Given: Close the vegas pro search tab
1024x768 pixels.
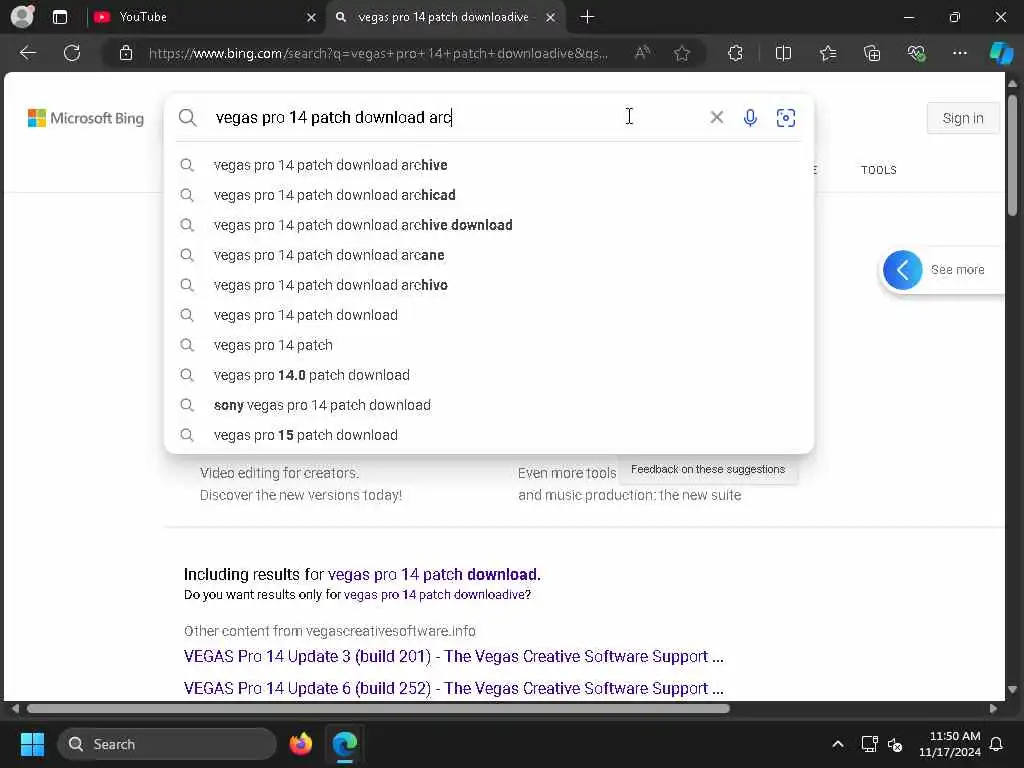Looking at the screenshot, I should click(x=551, y=17).
